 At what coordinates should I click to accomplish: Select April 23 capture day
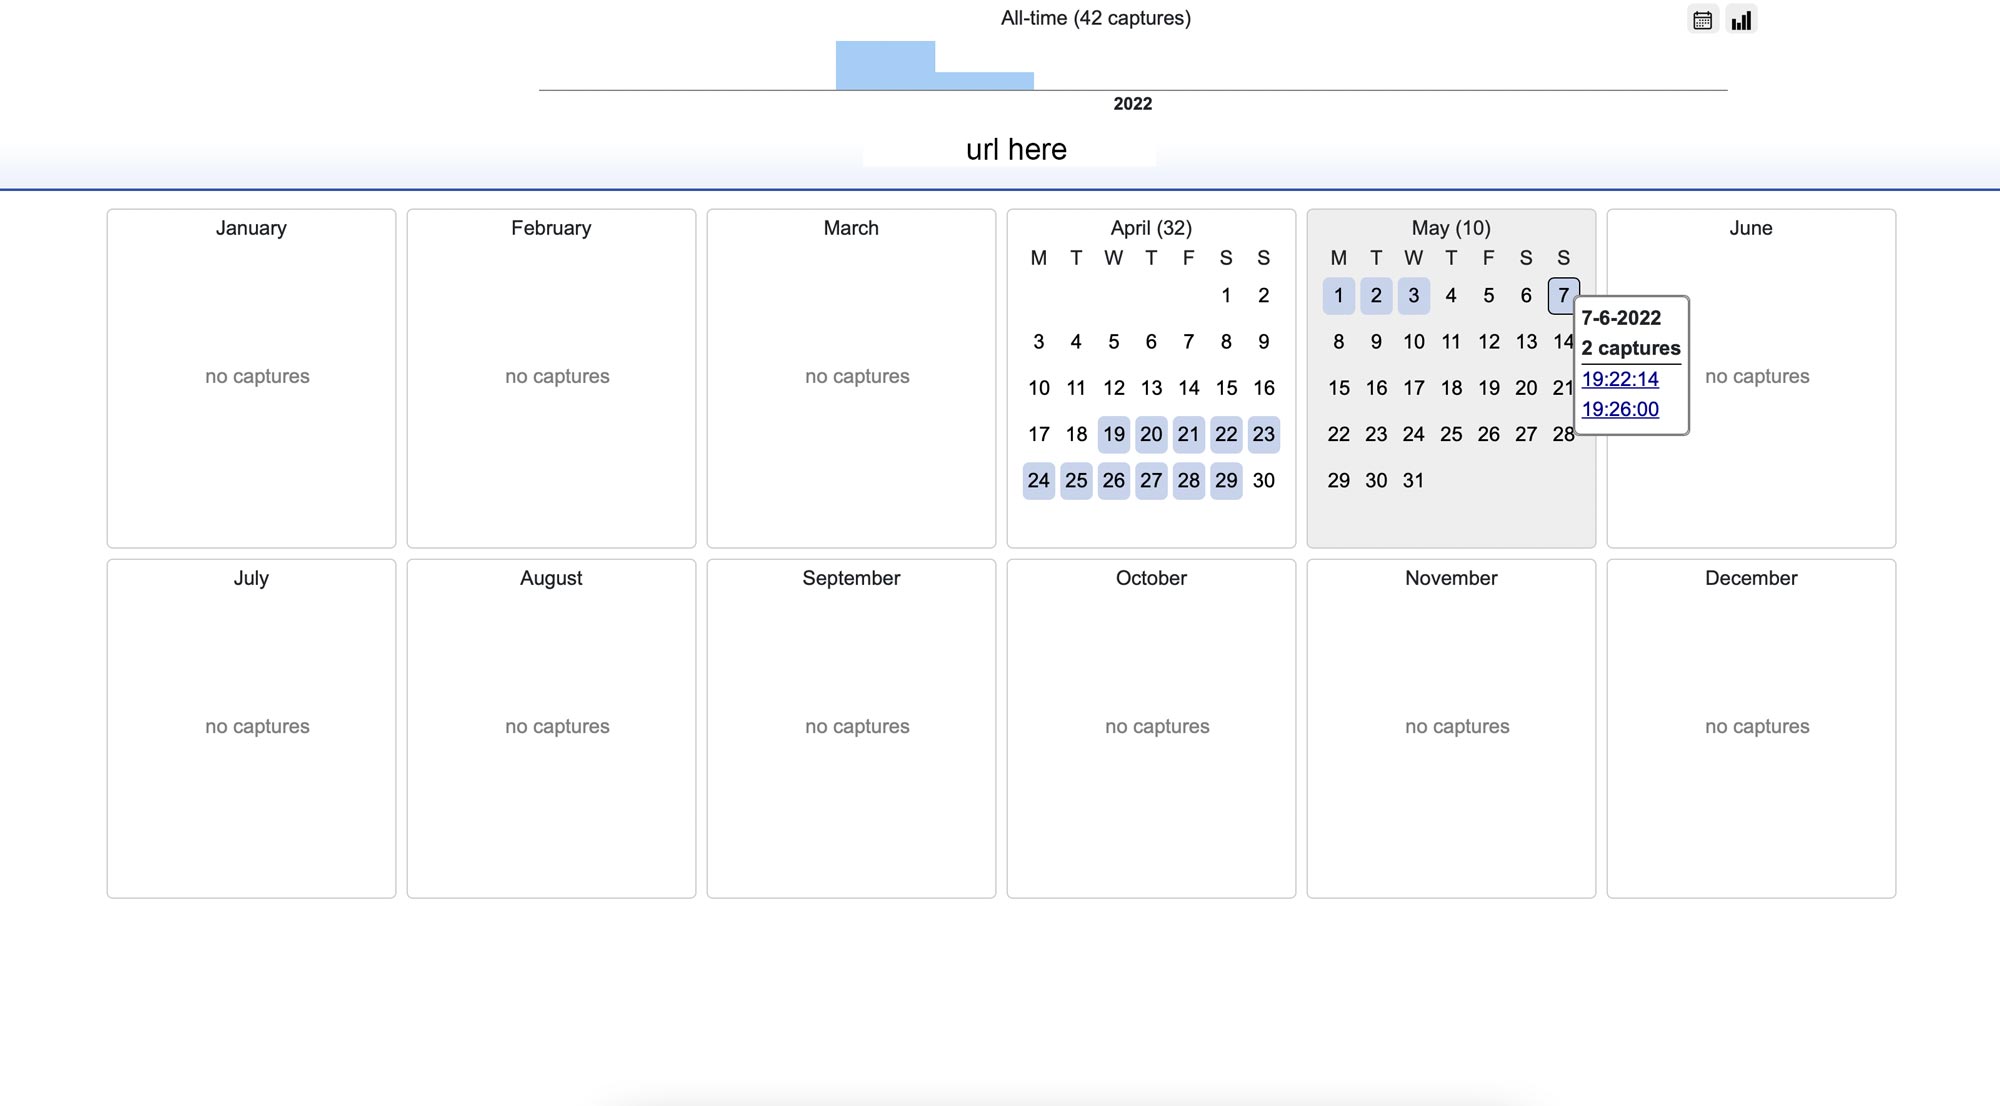pyautogui.click(x=1263, y=434)
